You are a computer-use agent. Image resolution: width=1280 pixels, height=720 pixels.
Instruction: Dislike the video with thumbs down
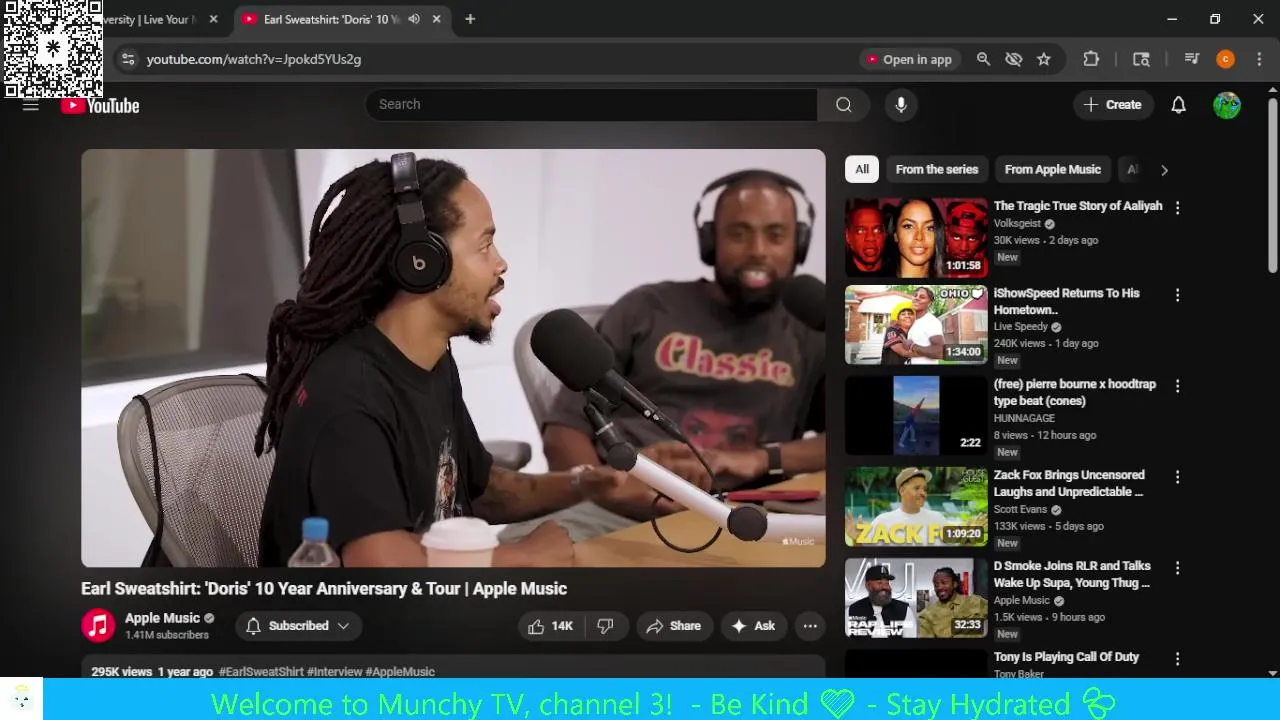(x=605, y=626)
